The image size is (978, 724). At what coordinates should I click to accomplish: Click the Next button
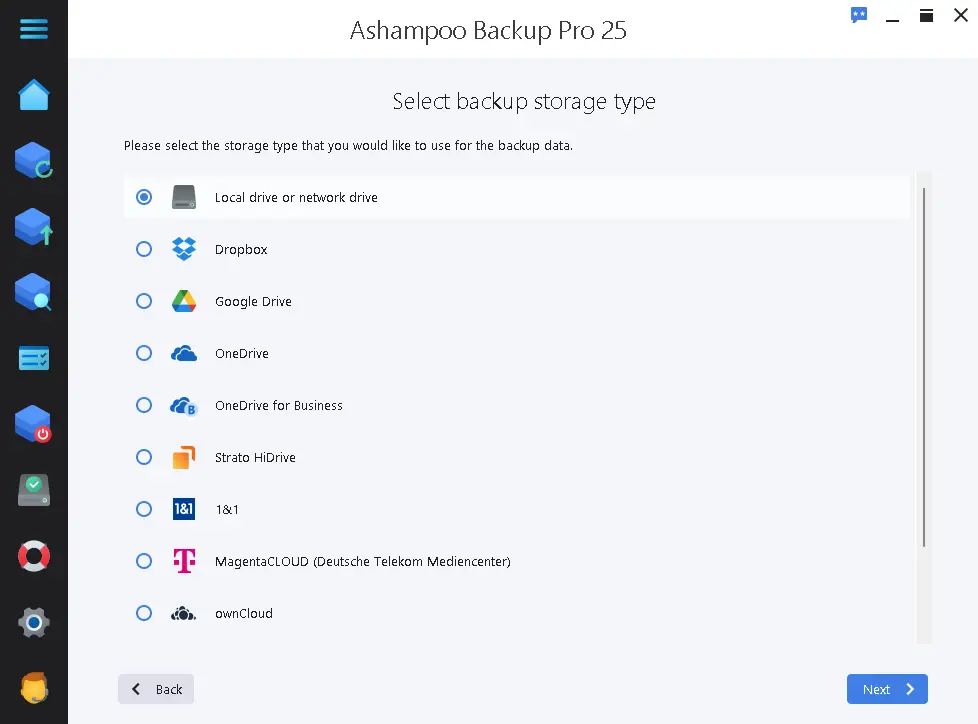pos(887,689)
